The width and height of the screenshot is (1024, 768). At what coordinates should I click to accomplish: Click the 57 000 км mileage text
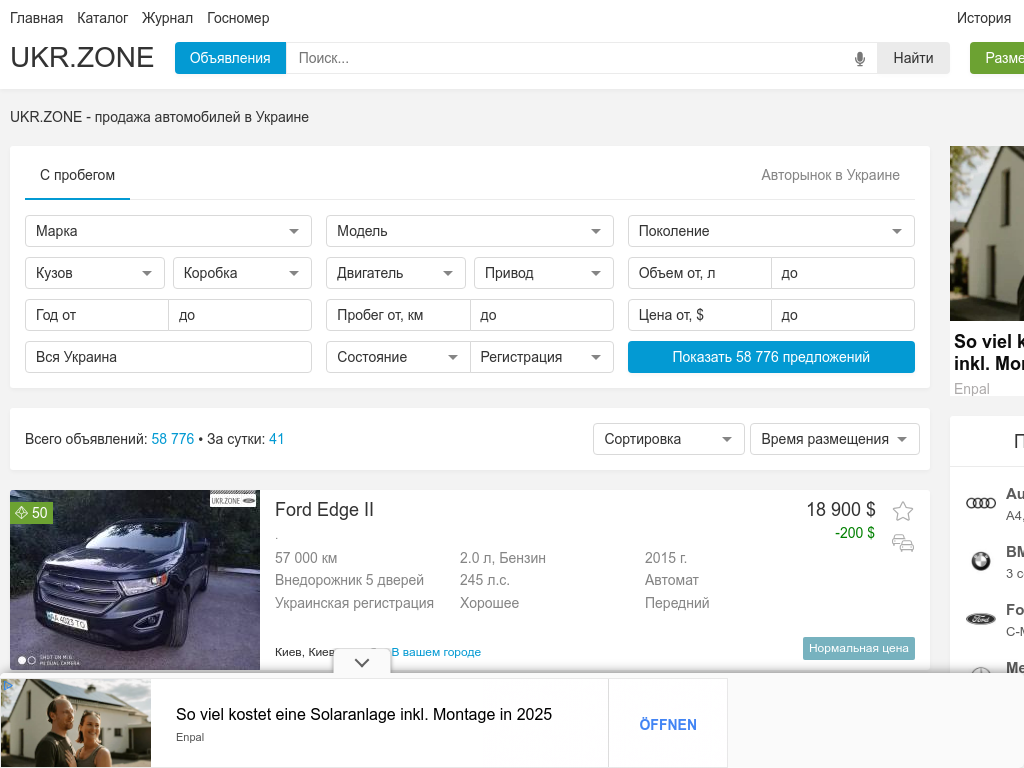[x=306, y=558]
